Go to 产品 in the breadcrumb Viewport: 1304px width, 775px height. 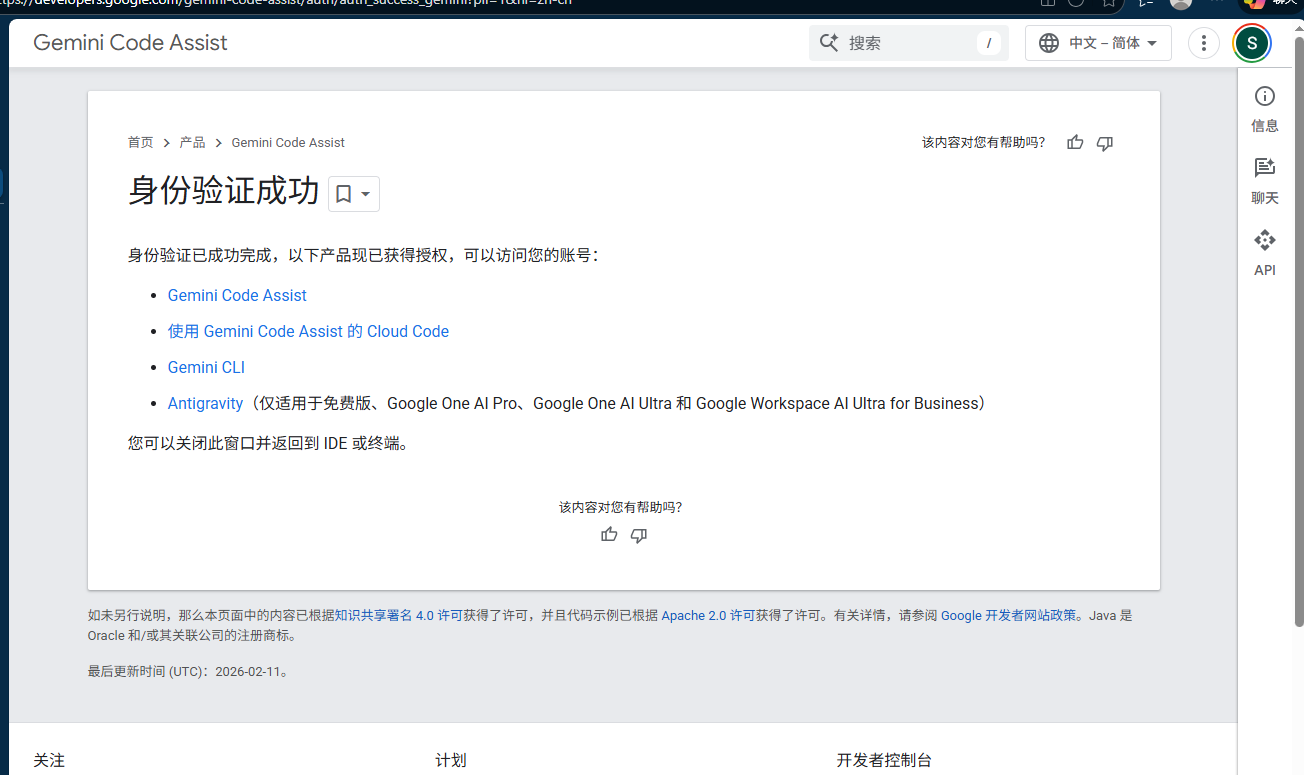[192, 143]
